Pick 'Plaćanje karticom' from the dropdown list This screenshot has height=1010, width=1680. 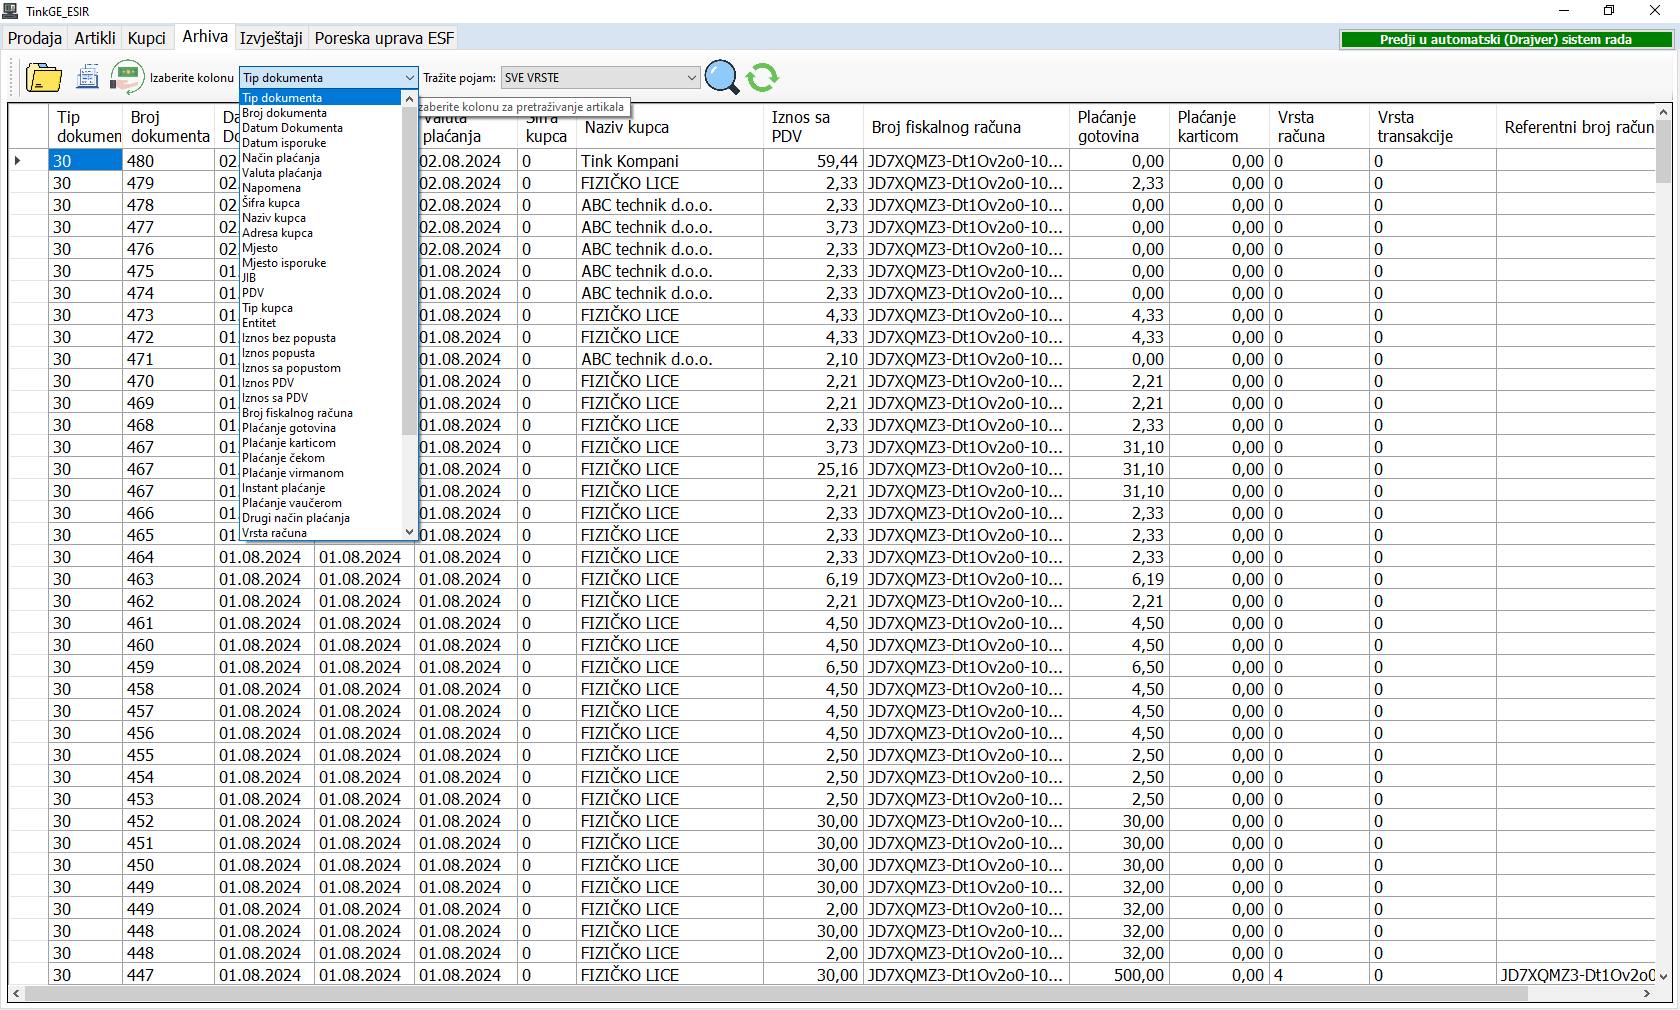pos(289,443)
